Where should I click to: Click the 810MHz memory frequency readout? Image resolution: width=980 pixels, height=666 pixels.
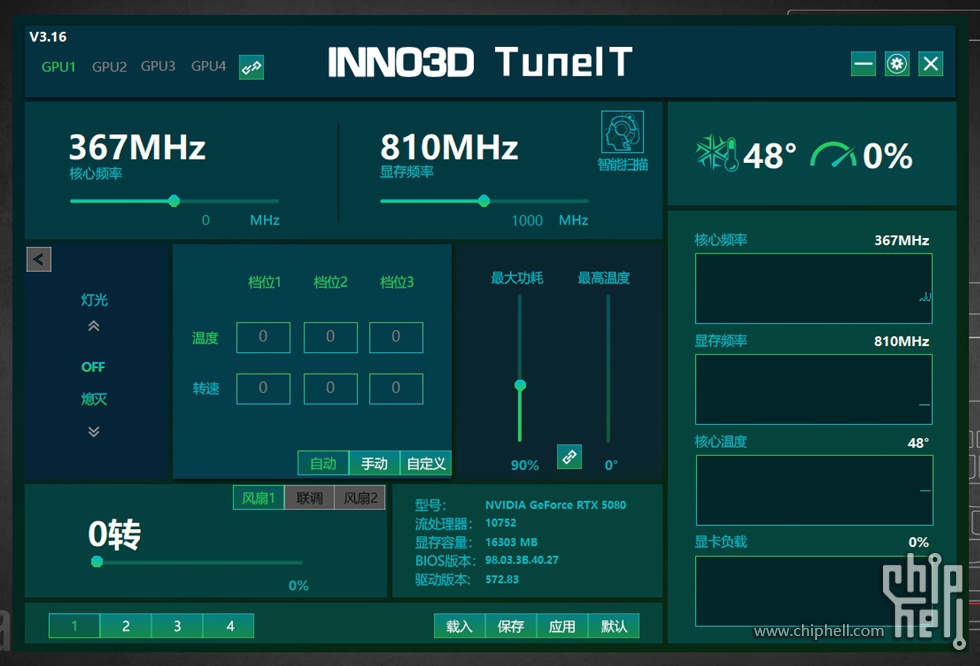click(x=449, y=147)
